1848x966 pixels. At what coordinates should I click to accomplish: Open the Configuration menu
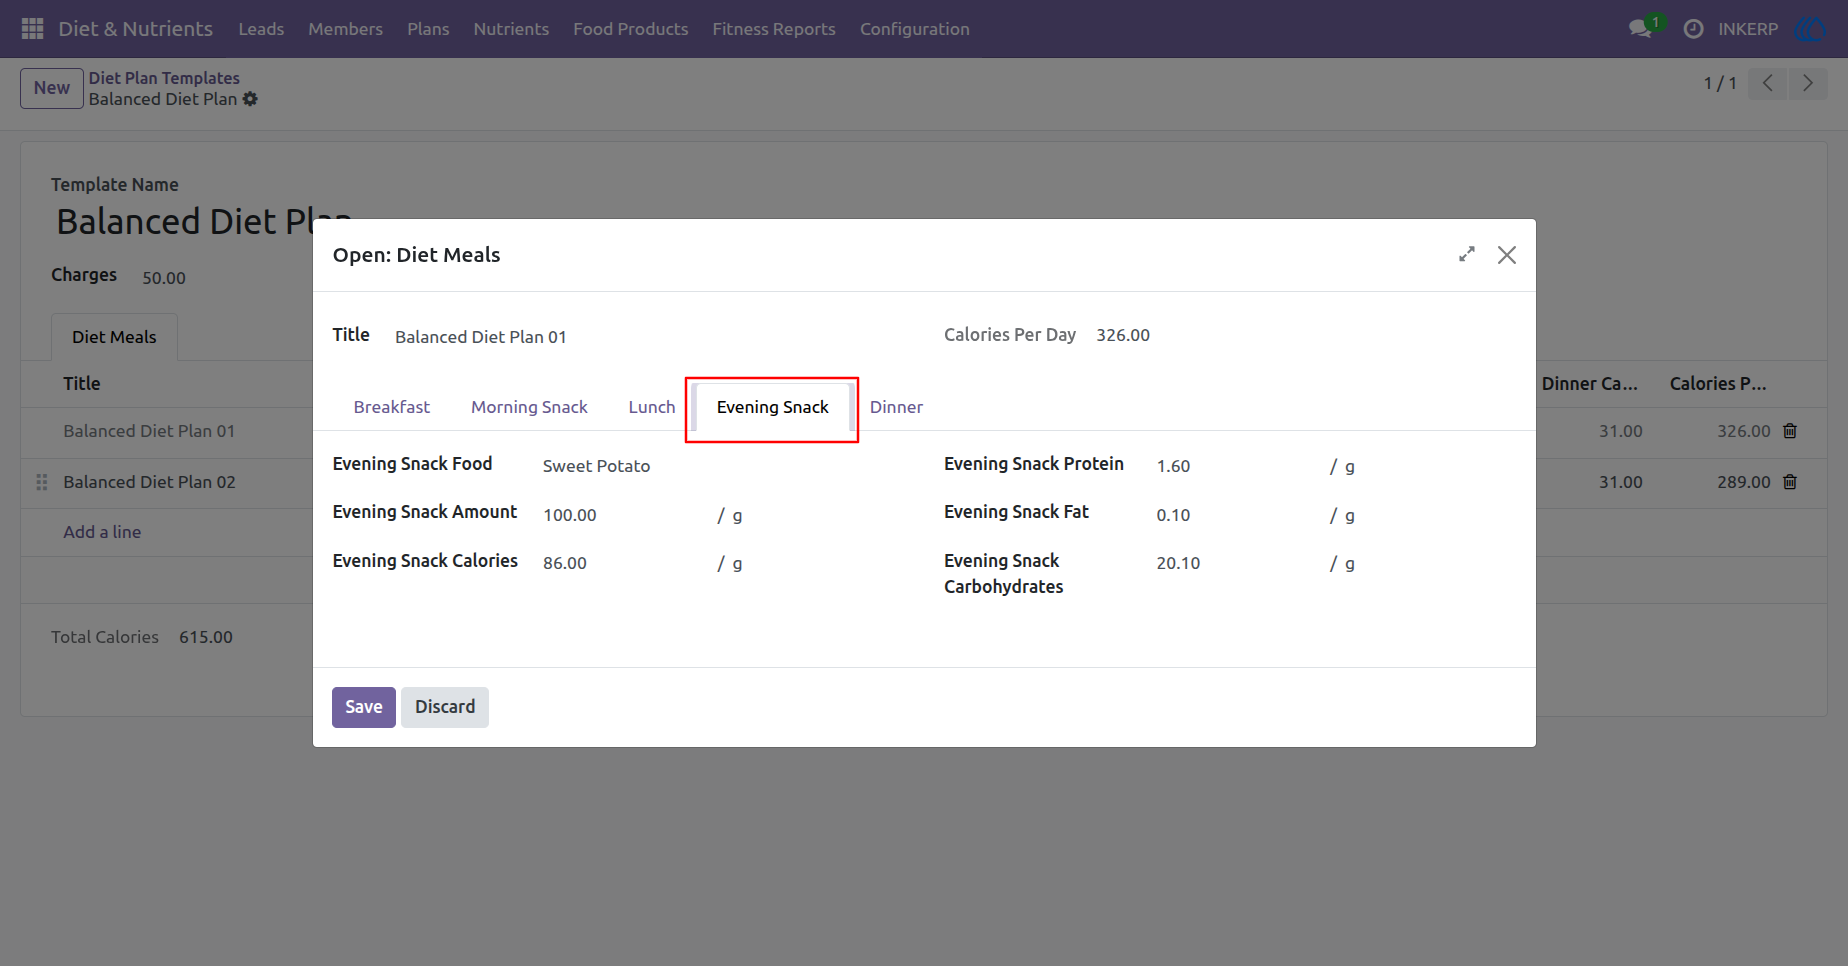tap(914, 29)
